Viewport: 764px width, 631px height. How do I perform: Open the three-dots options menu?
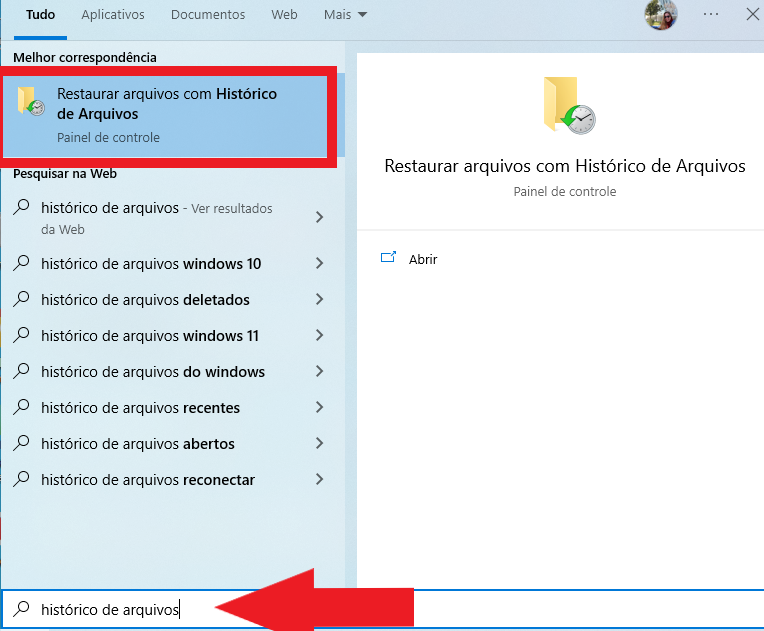711,15
